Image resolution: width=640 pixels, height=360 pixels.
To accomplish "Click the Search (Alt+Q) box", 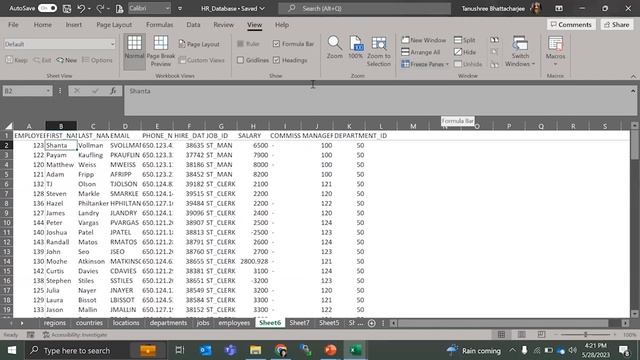I will [x=364, y=8].
